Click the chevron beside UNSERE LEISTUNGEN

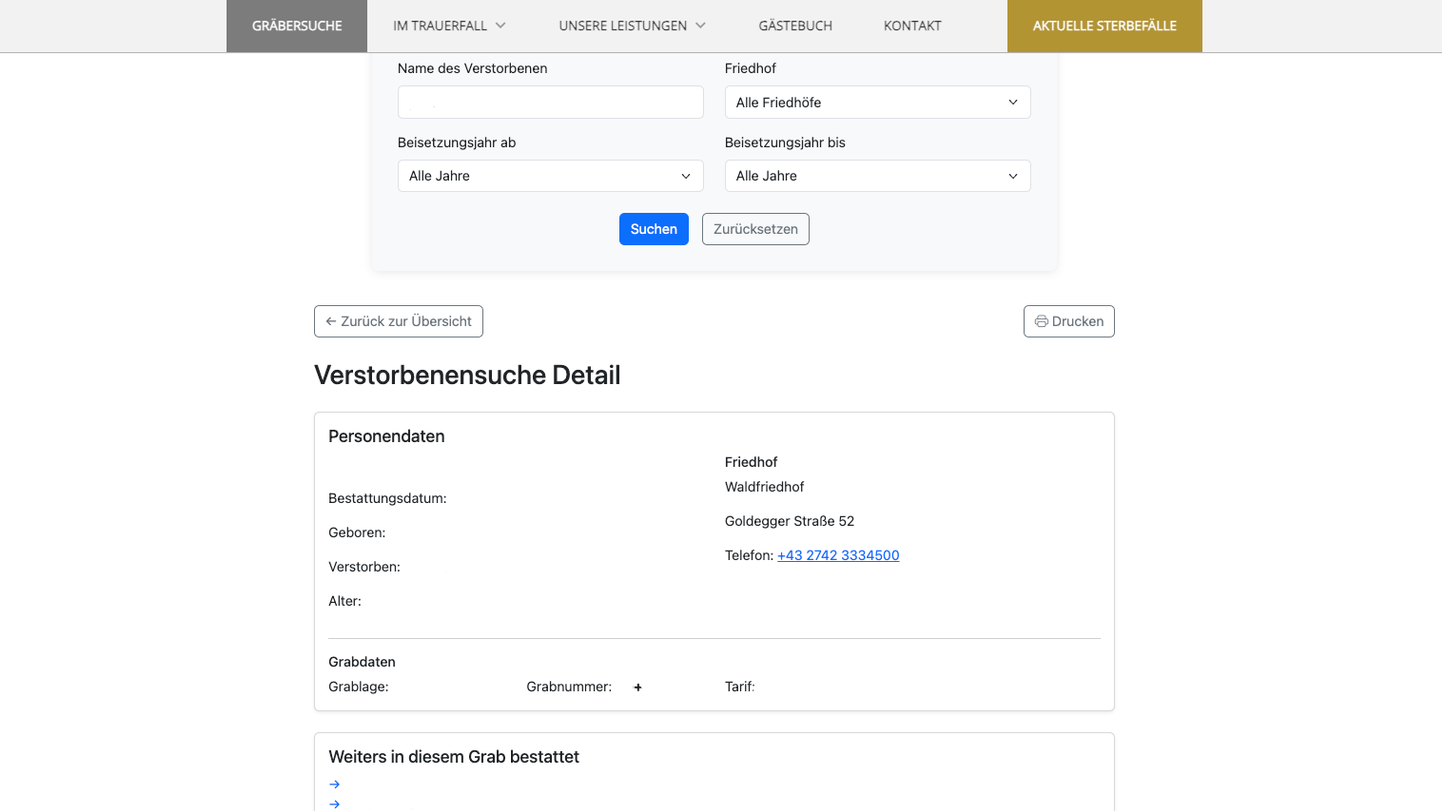pyautogui.click(x=701, y=25)
